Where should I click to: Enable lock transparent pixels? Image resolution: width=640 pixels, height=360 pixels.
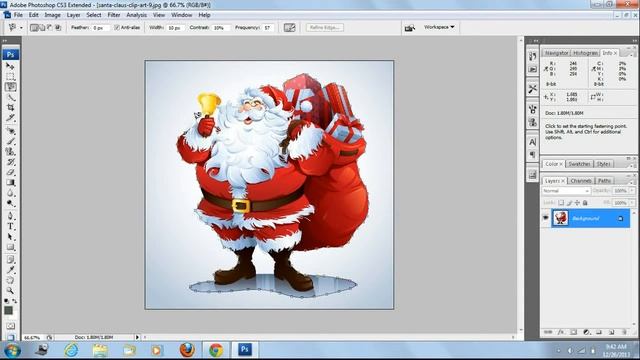(561, 202)
